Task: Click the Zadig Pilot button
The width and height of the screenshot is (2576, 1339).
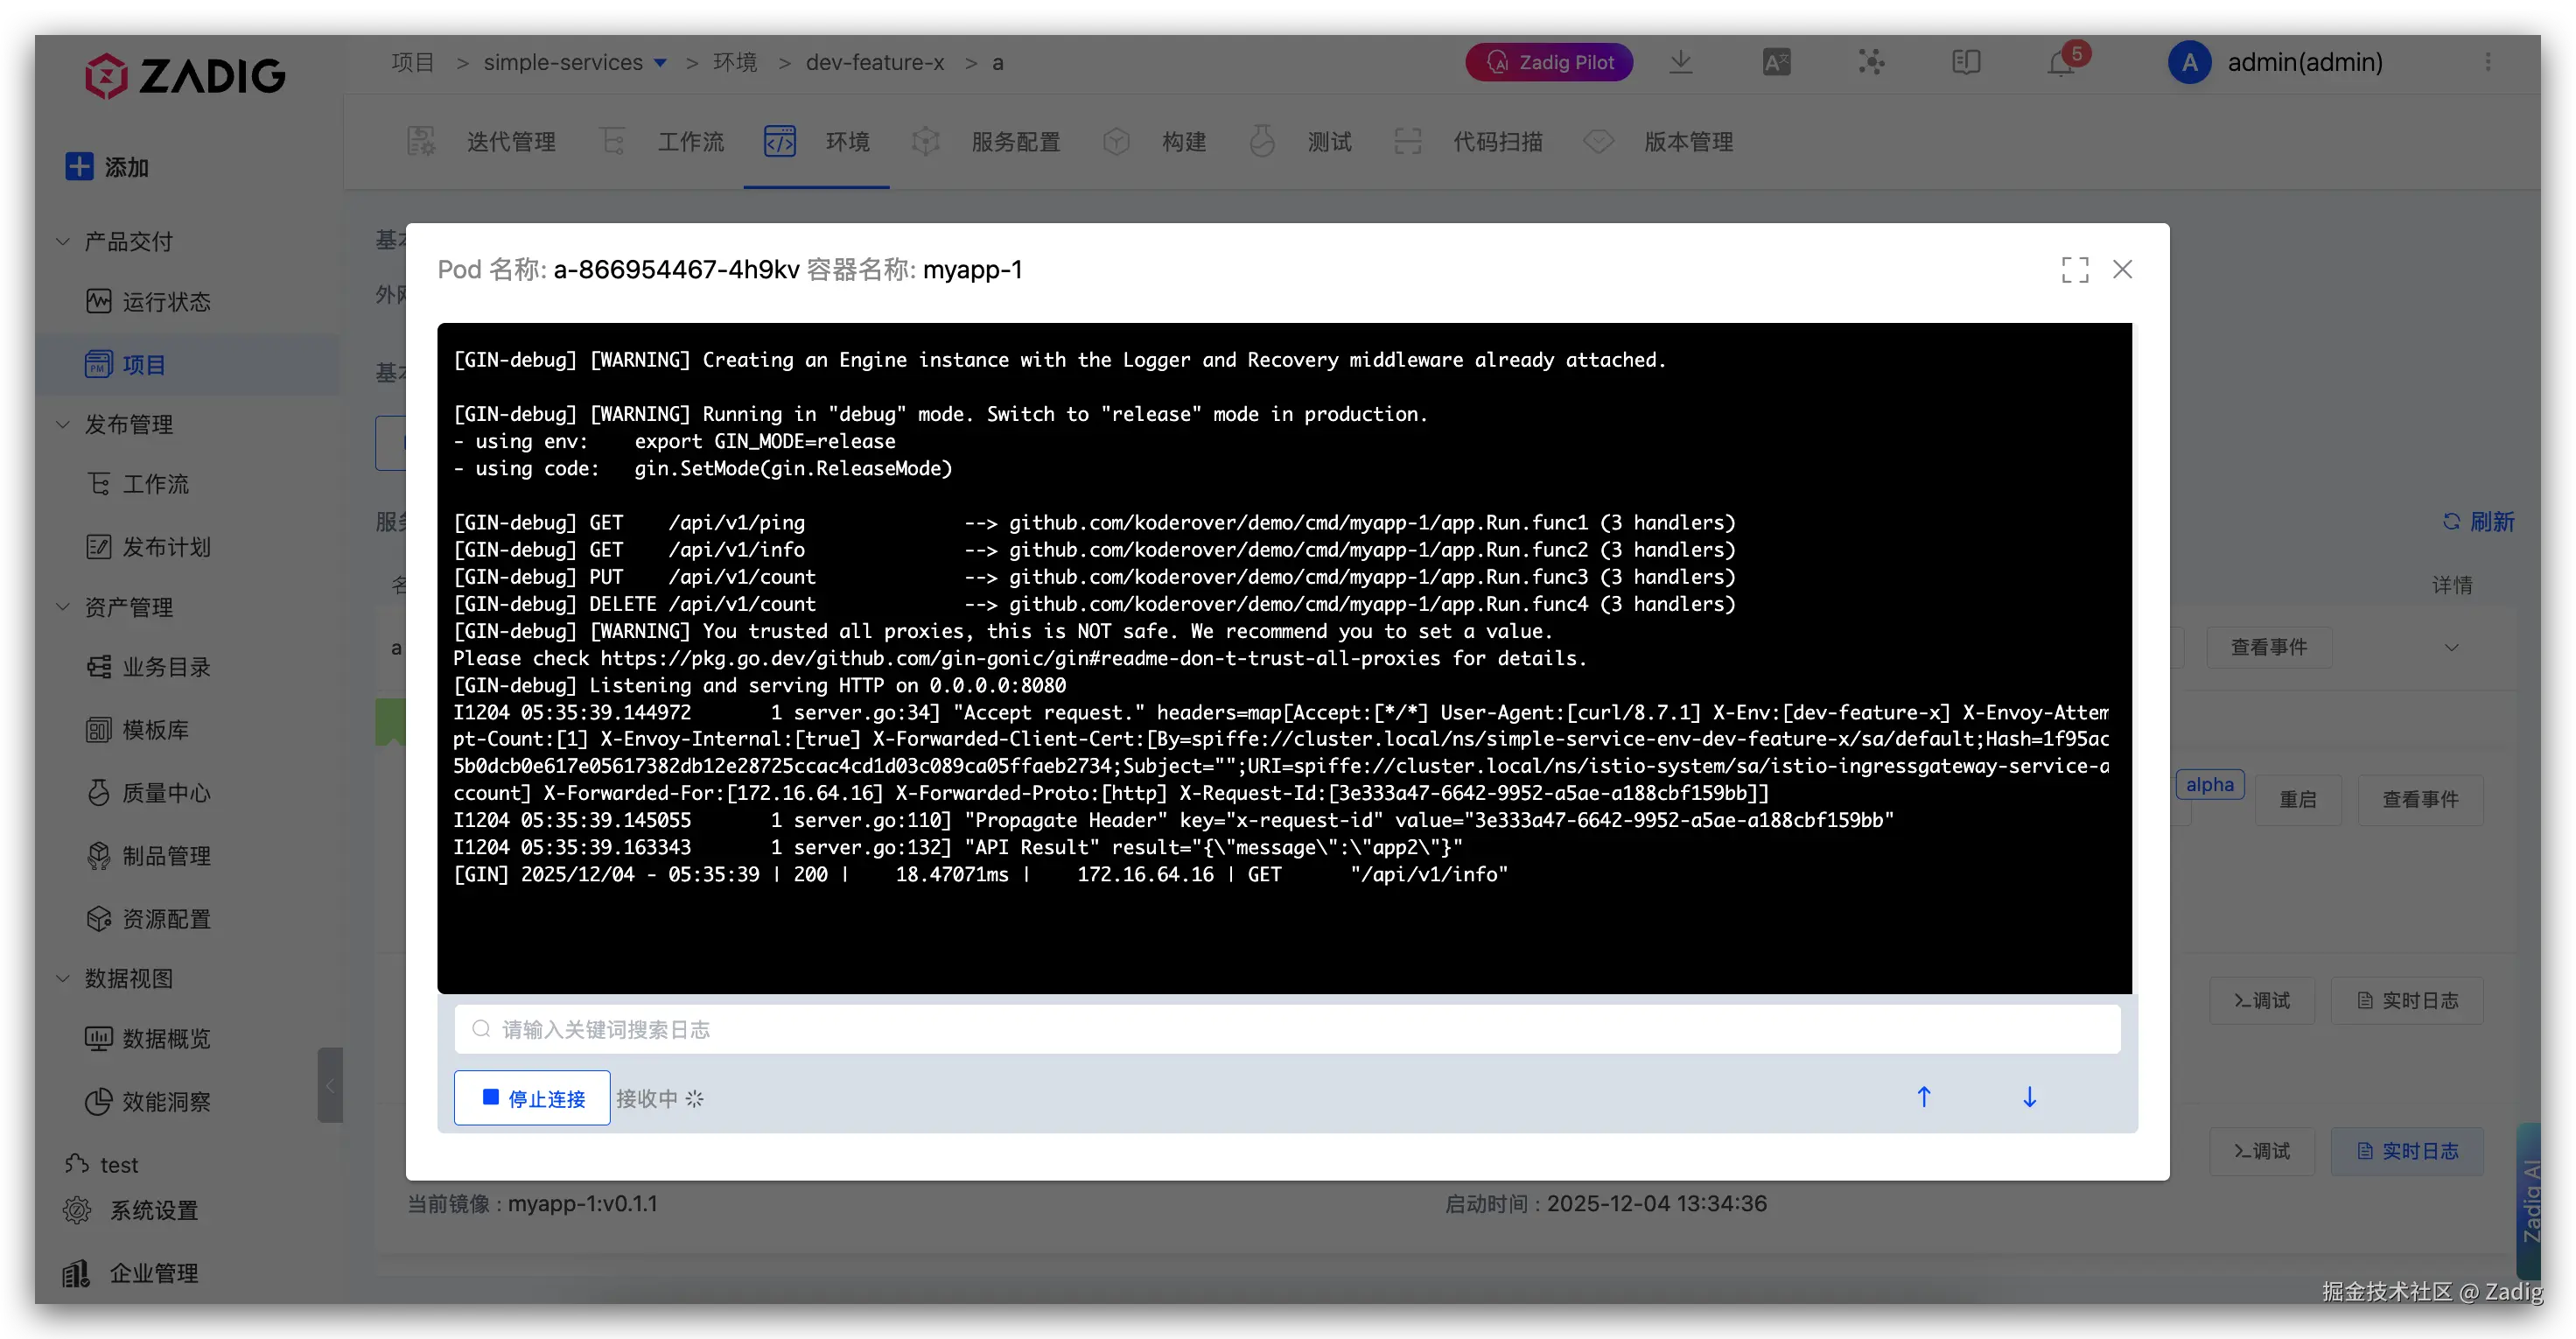Action: [x=1548, y=62]
